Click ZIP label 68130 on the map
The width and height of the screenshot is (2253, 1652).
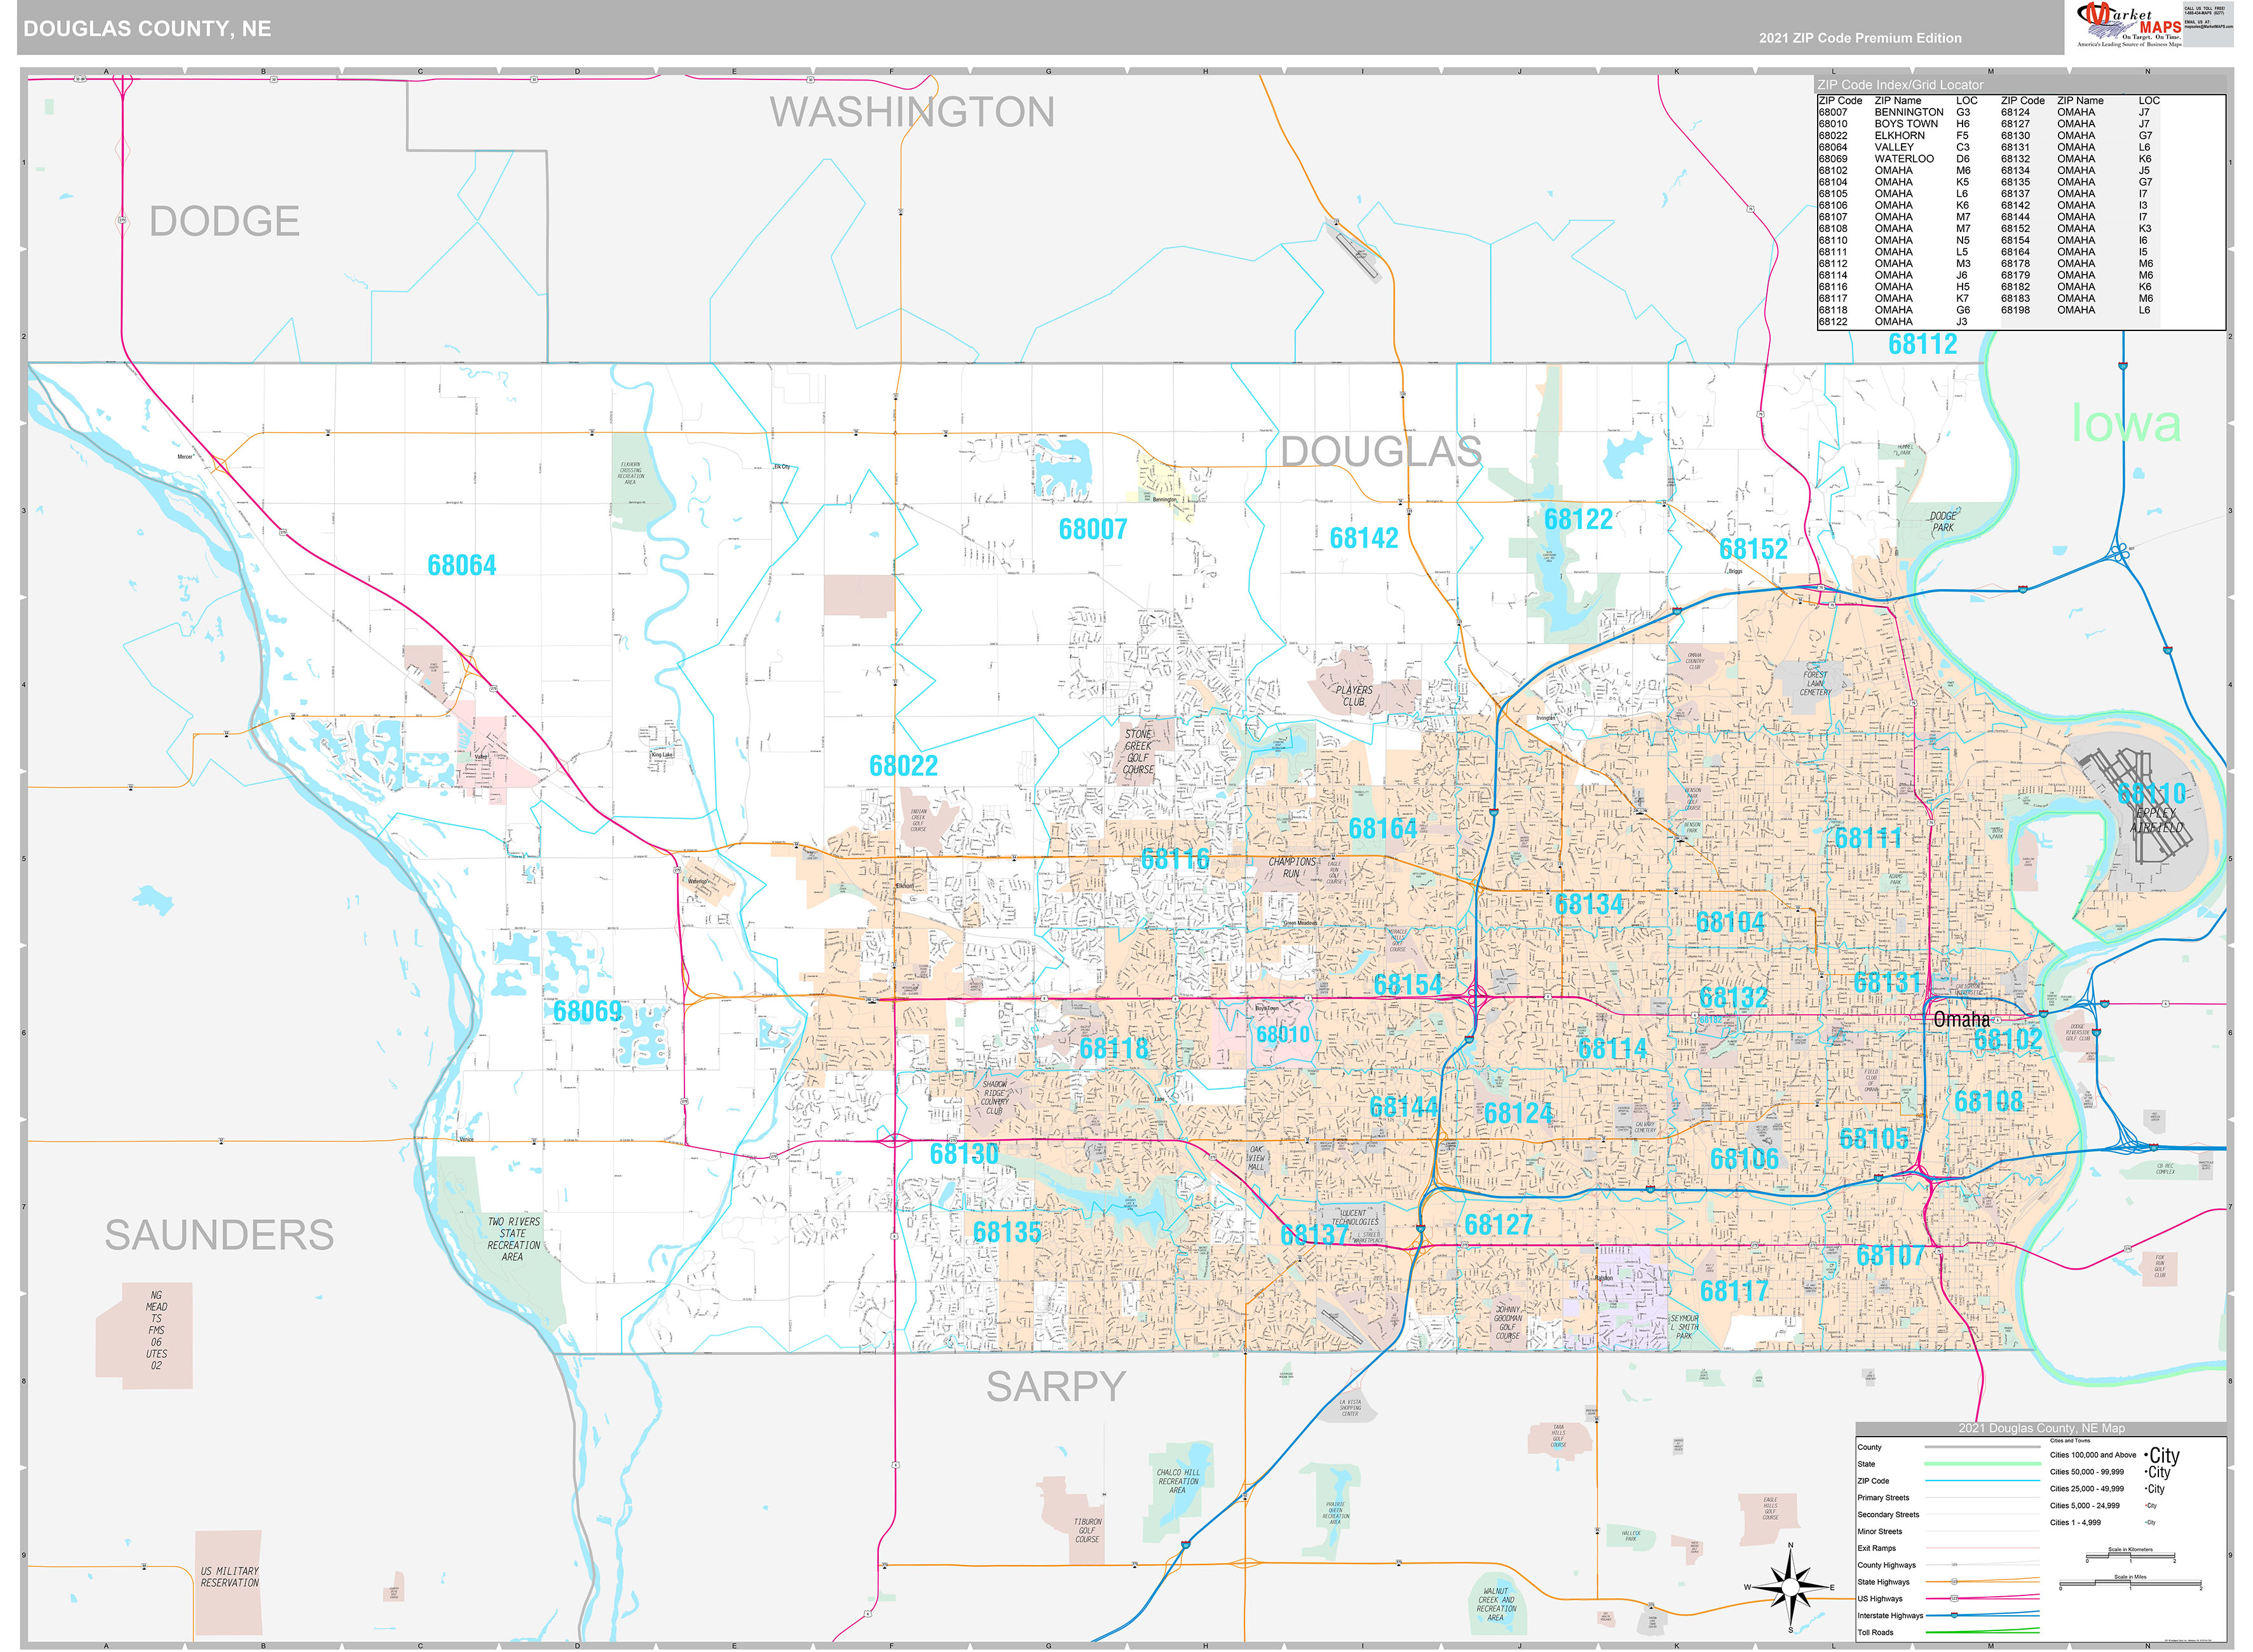click(x=964, y=1155)
